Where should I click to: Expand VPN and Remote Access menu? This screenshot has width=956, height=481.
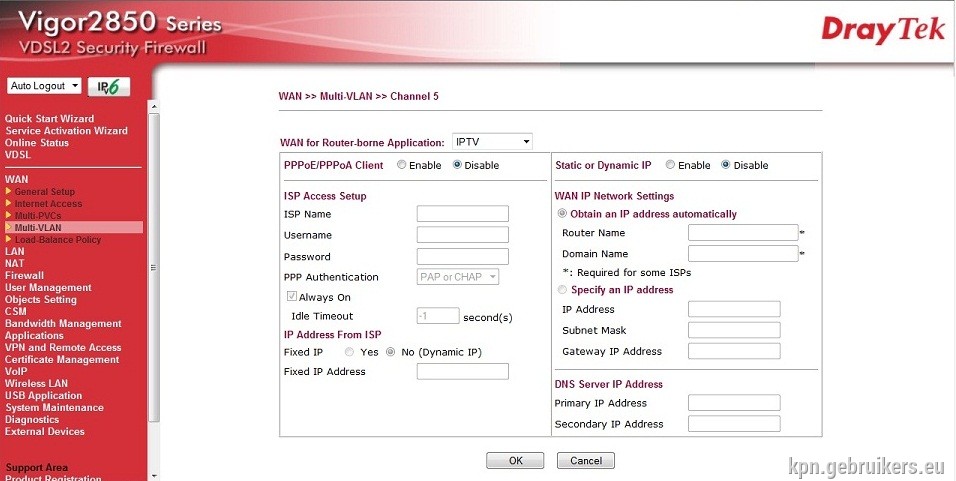click(63, 347)
